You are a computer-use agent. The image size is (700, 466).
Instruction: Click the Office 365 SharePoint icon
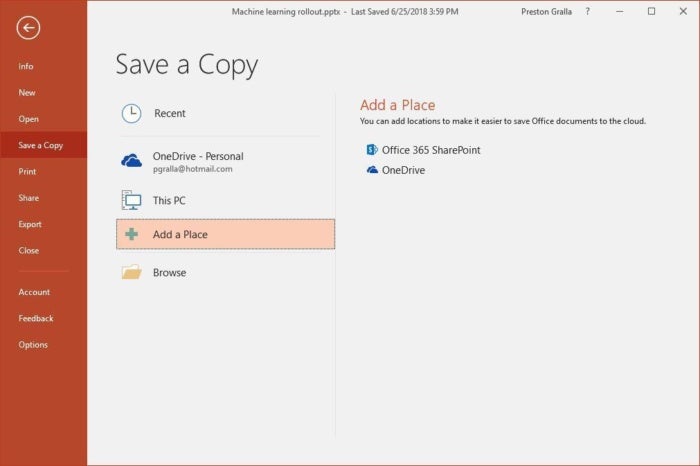tap(372, 150)
